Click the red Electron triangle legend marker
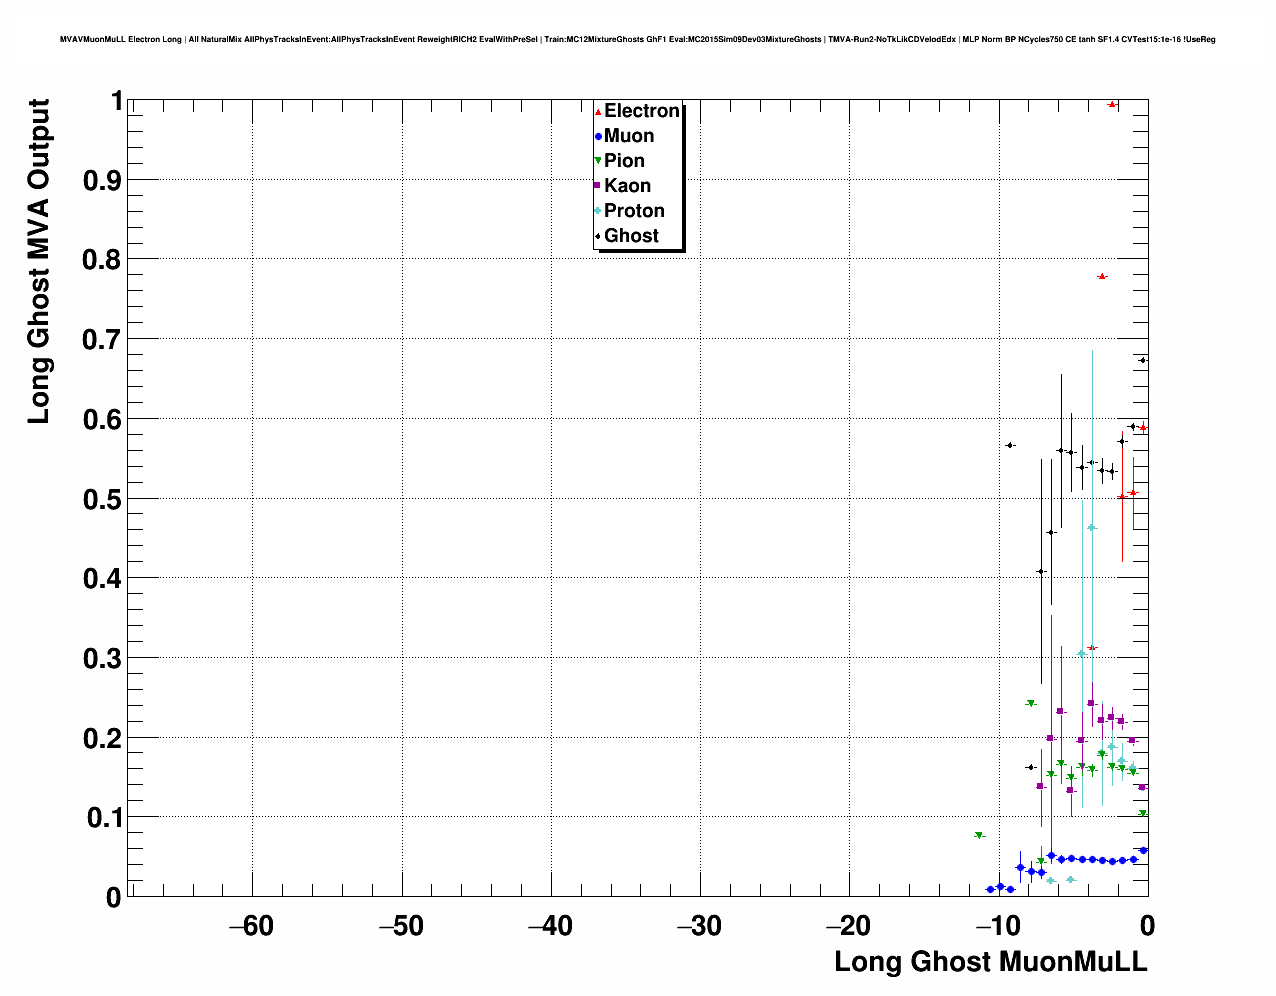The height and width of the screenshot is (996, 1276). 598,112
